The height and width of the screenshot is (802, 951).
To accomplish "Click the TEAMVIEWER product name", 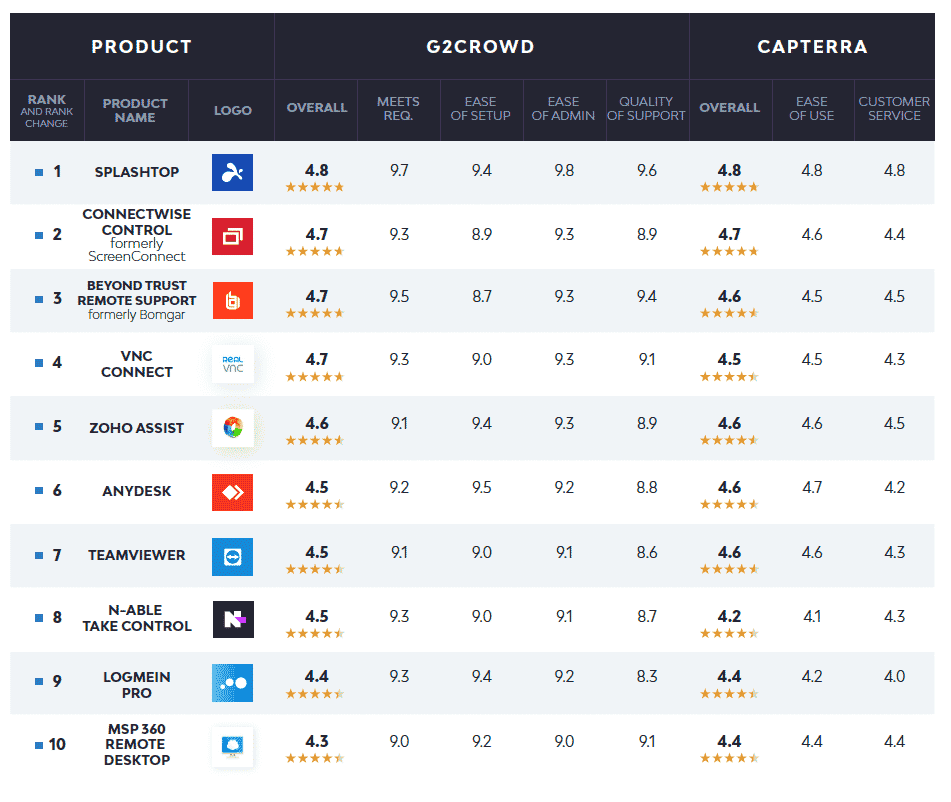I will (136, 555).
